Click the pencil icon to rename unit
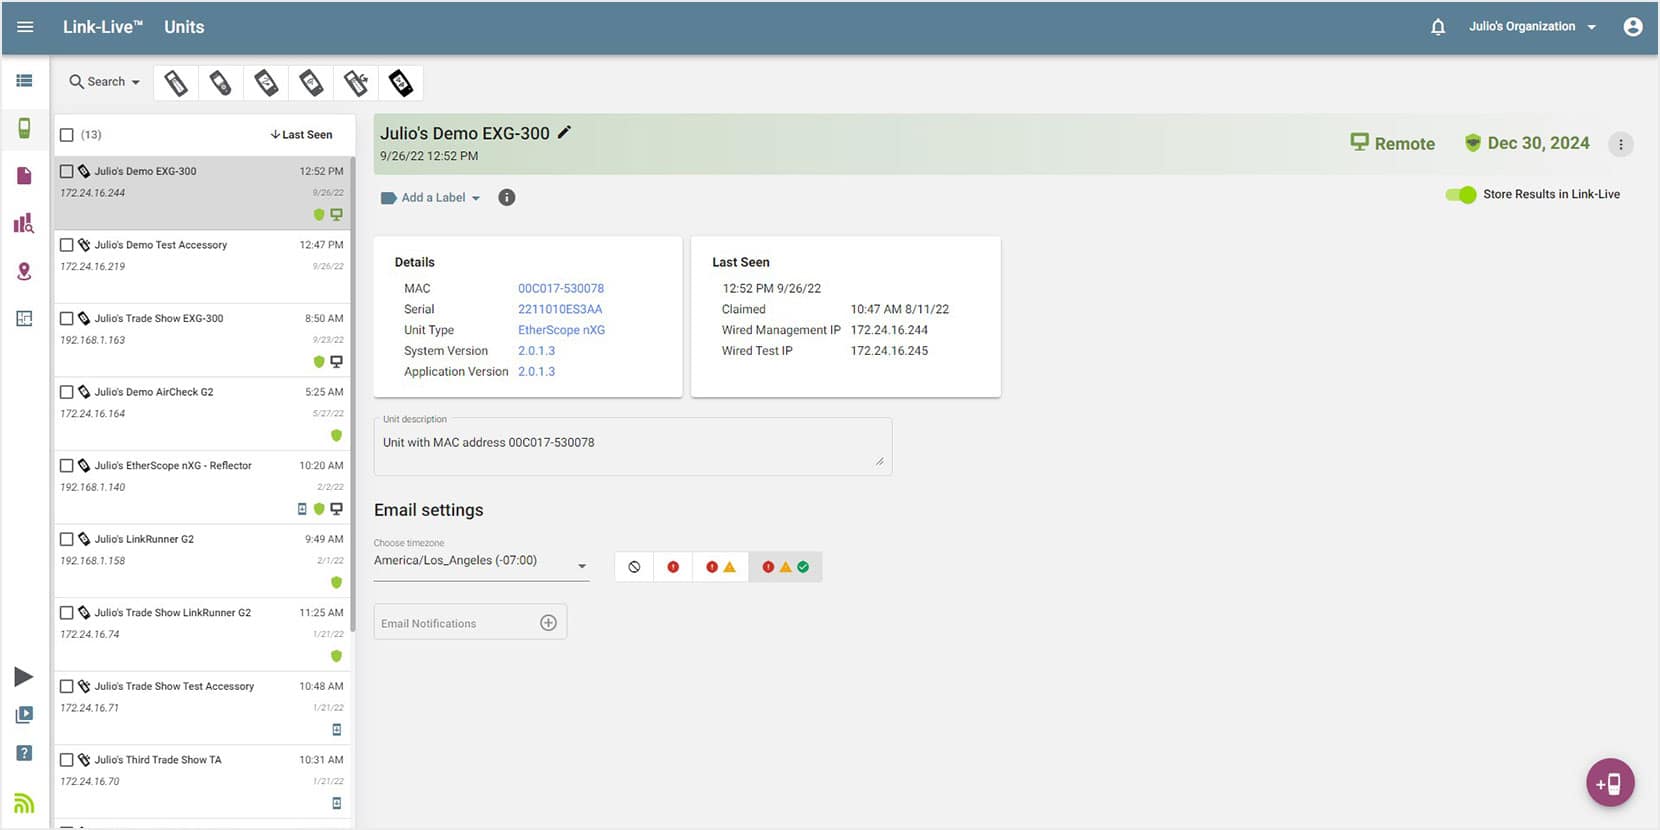The image size is (1660, 830). (565, 132)
